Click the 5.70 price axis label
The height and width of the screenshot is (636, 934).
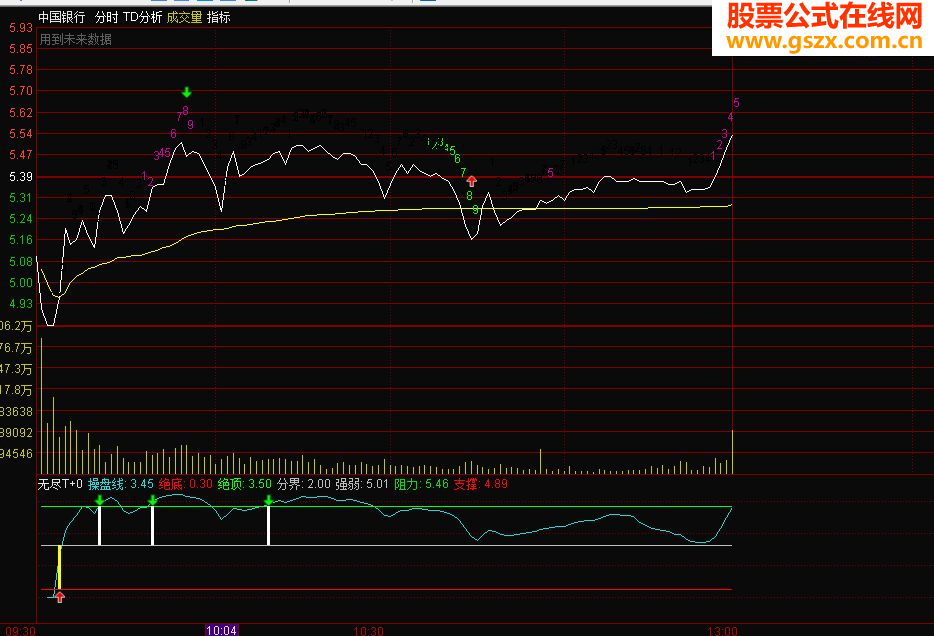pos(21,91)
